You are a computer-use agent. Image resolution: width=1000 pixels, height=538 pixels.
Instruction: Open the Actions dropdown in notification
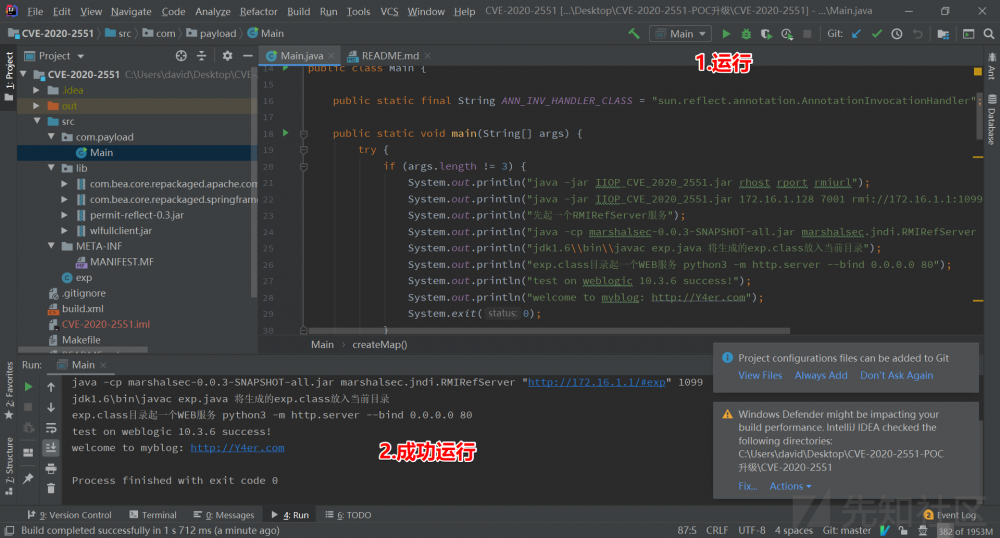(790, 486)
